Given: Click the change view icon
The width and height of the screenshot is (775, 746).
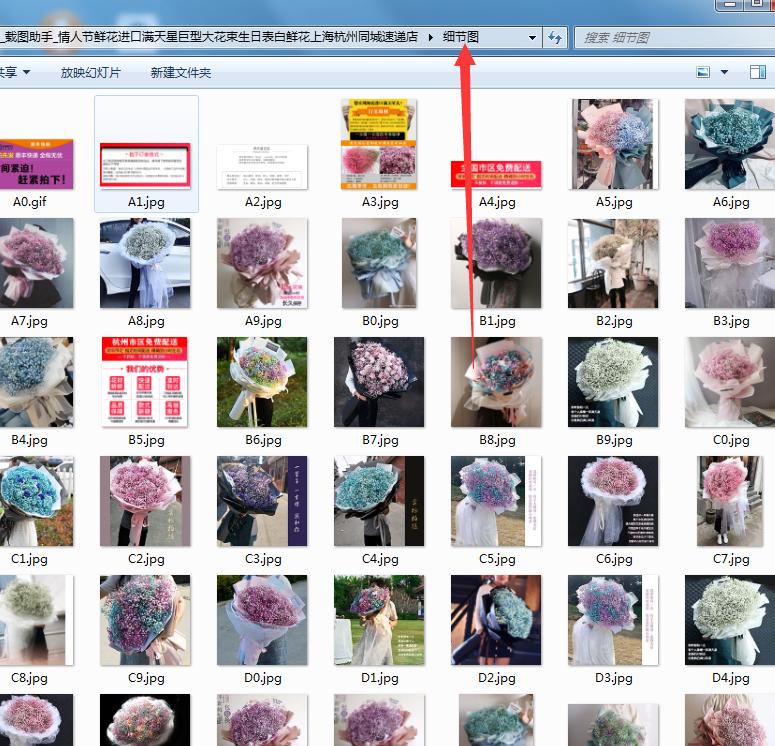Looking at the screenshot, I should coord(703,72).
